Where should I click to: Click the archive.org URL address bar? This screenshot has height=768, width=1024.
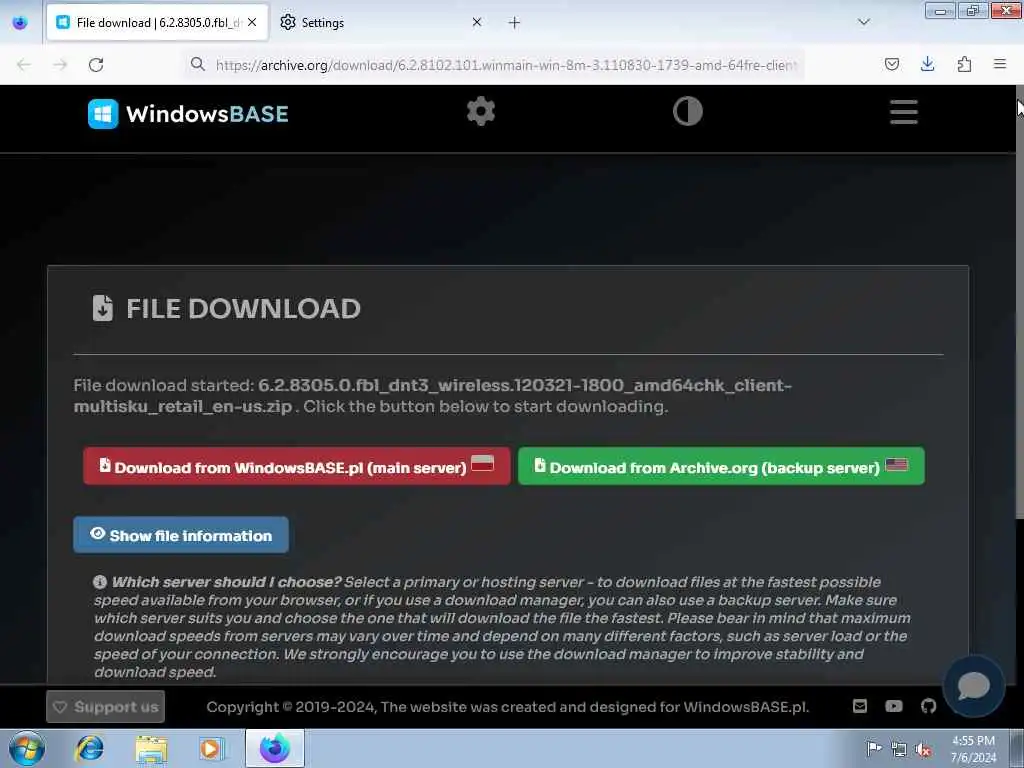point(506,65)
